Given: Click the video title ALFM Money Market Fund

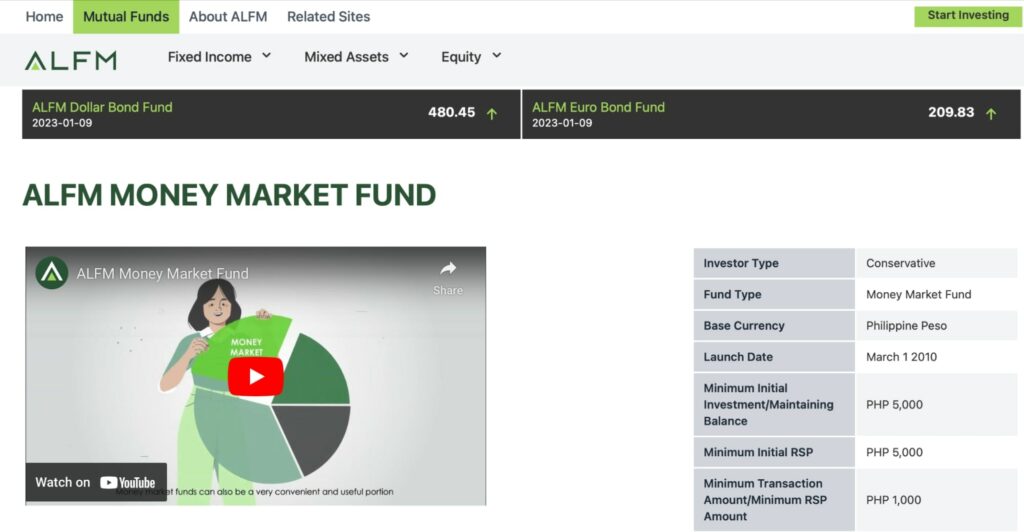Looking at the screenshot, I should click(163, 273).
